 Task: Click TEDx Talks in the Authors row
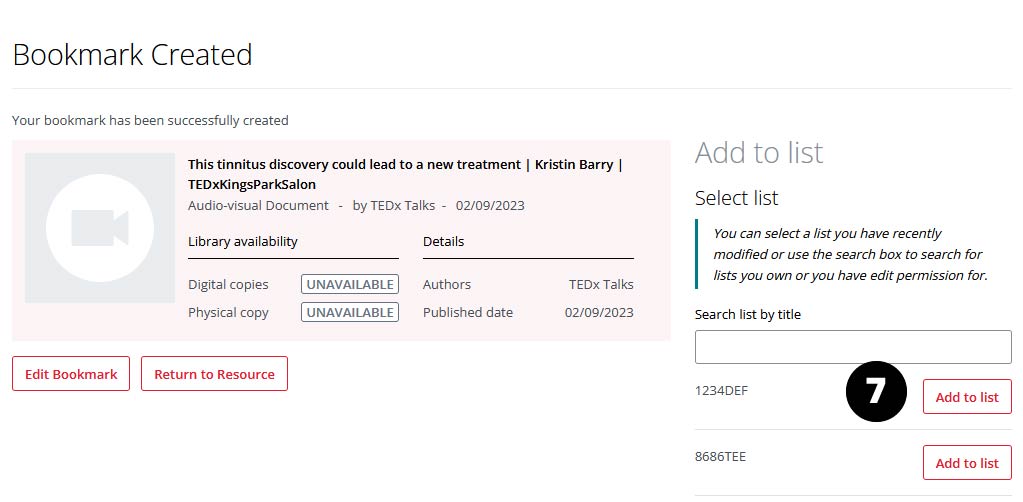click(601, 284)
